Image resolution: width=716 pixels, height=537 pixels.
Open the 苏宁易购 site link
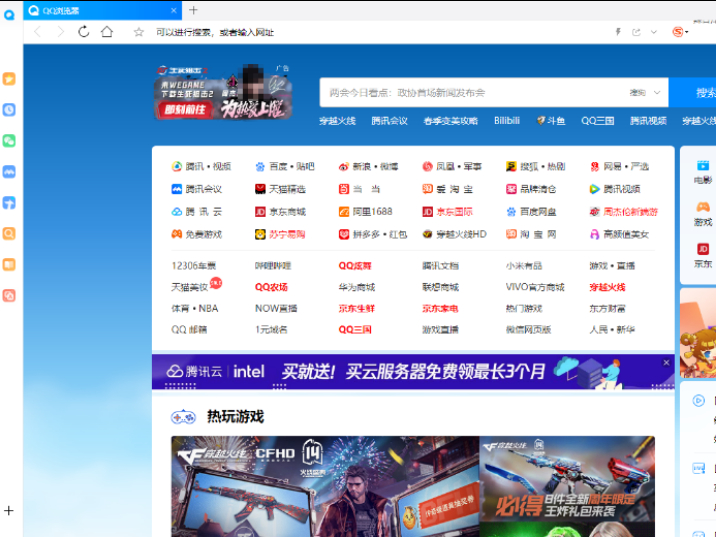[280, 235]
